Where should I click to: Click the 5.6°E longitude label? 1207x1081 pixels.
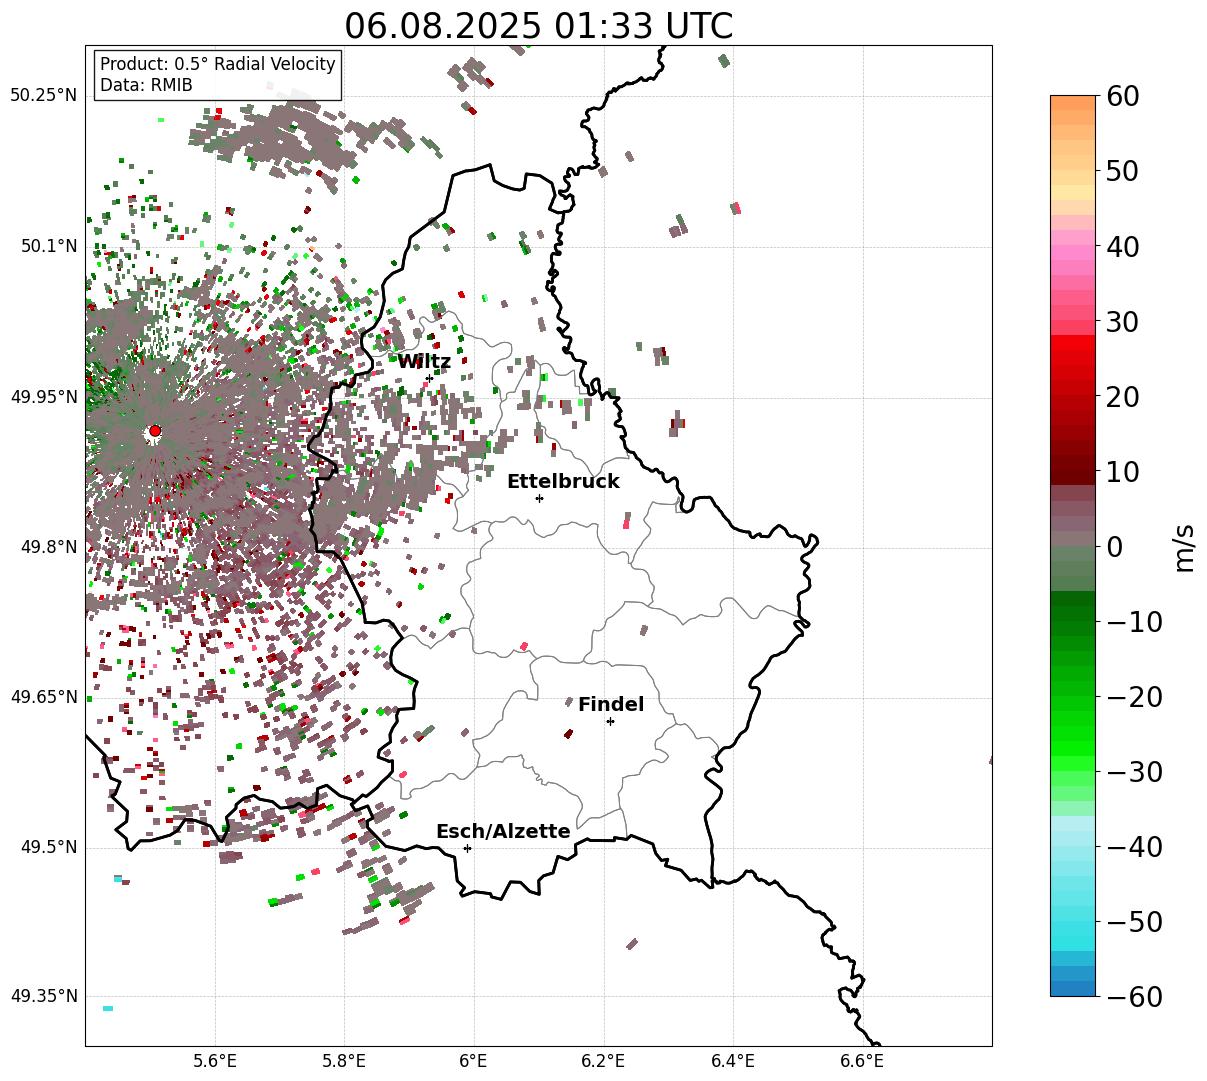pos(215,1060)
